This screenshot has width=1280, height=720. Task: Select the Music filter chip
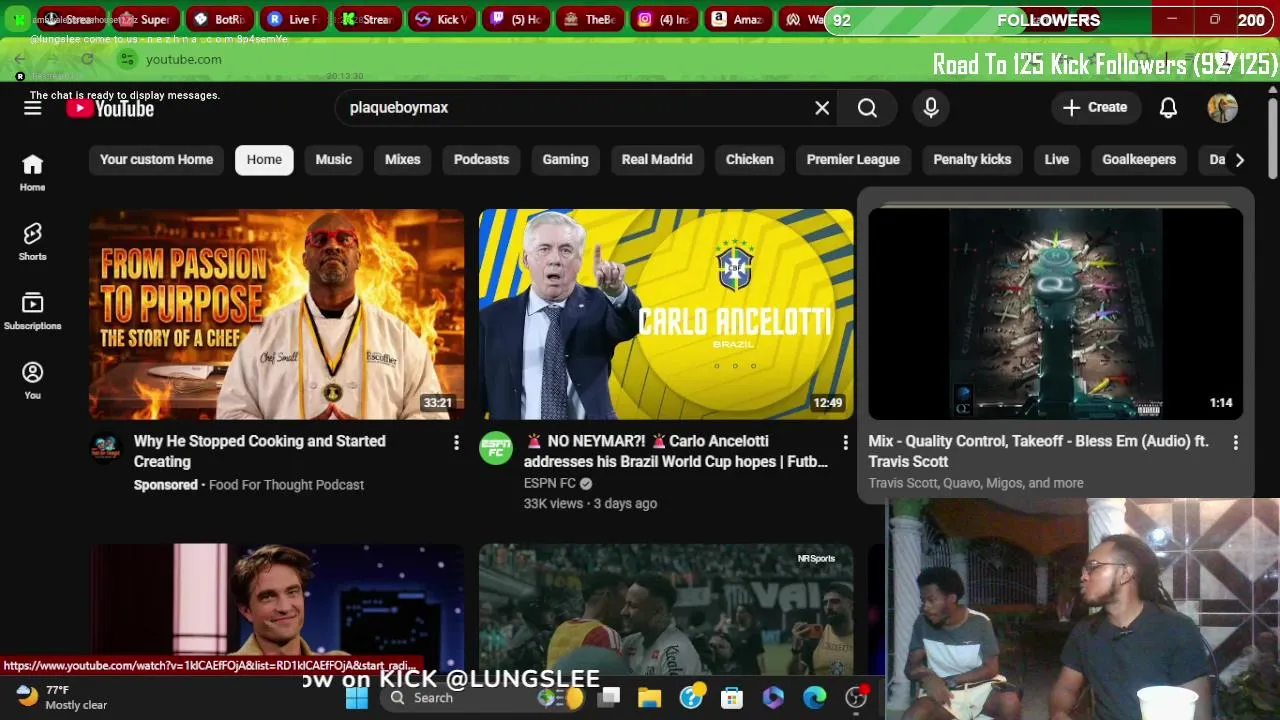[x=334, y=159]
